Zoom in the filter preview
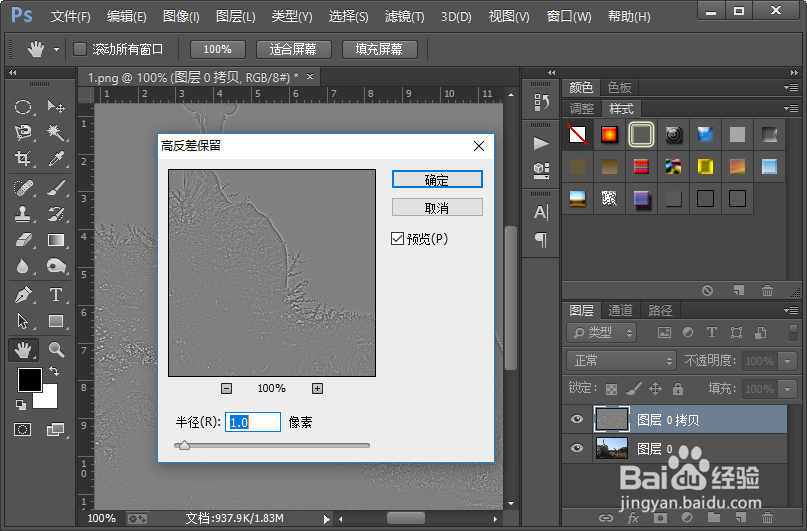Viewport: 807px width, 531px height. click(318, 388)
